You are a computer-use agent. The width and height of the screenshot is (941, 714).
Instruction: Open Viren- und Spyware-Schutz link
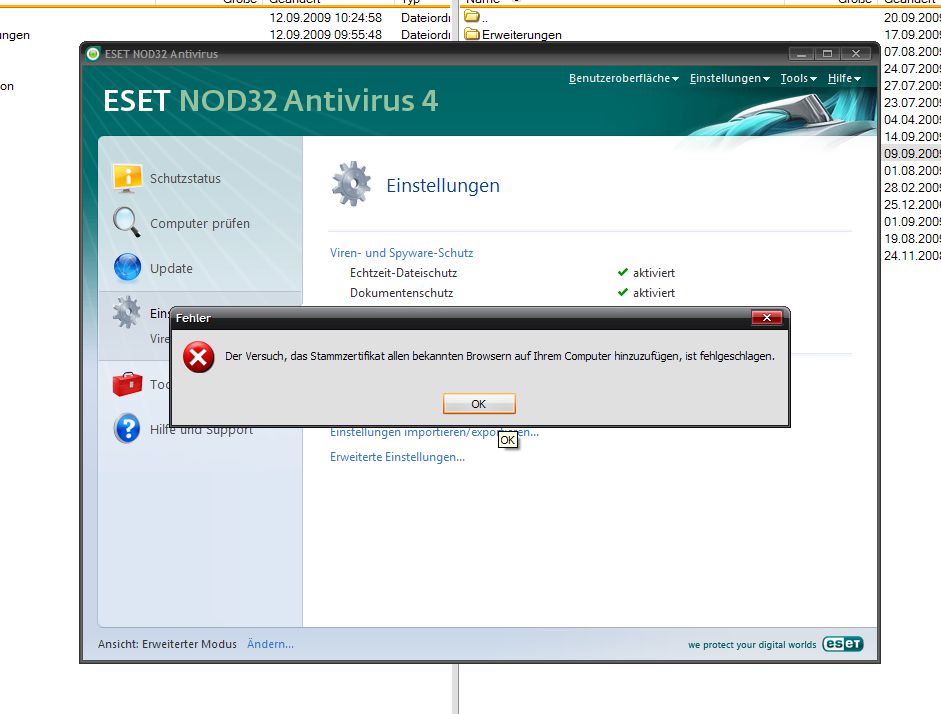point(401,253)
